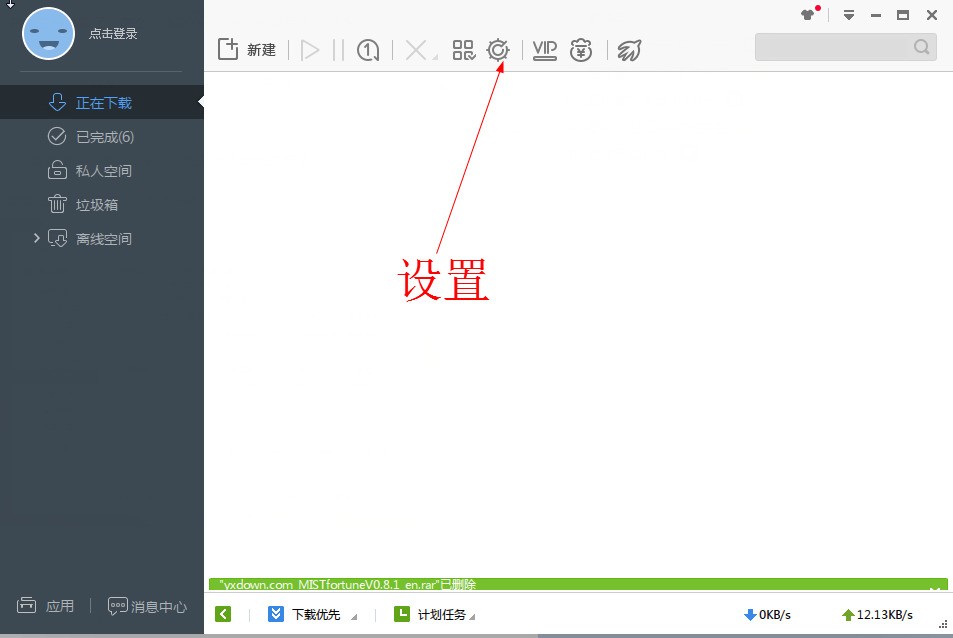
Task: Click the delete X icon in toolbar
Action: [x=417, y=50]
